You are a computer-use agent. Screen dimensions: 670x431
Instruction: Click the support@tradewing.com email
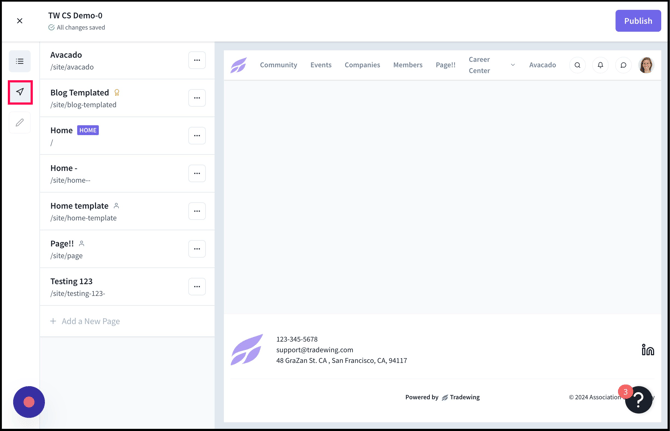click(314, 350)
